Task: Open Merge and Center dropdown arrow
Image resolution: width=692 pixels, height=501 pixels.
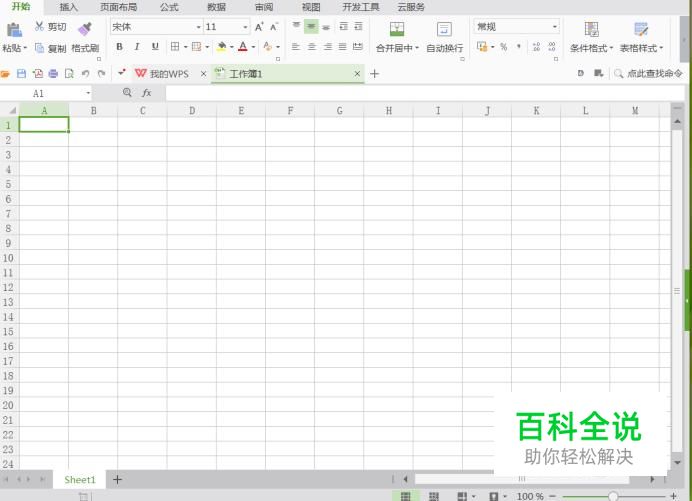Action: 417,48
